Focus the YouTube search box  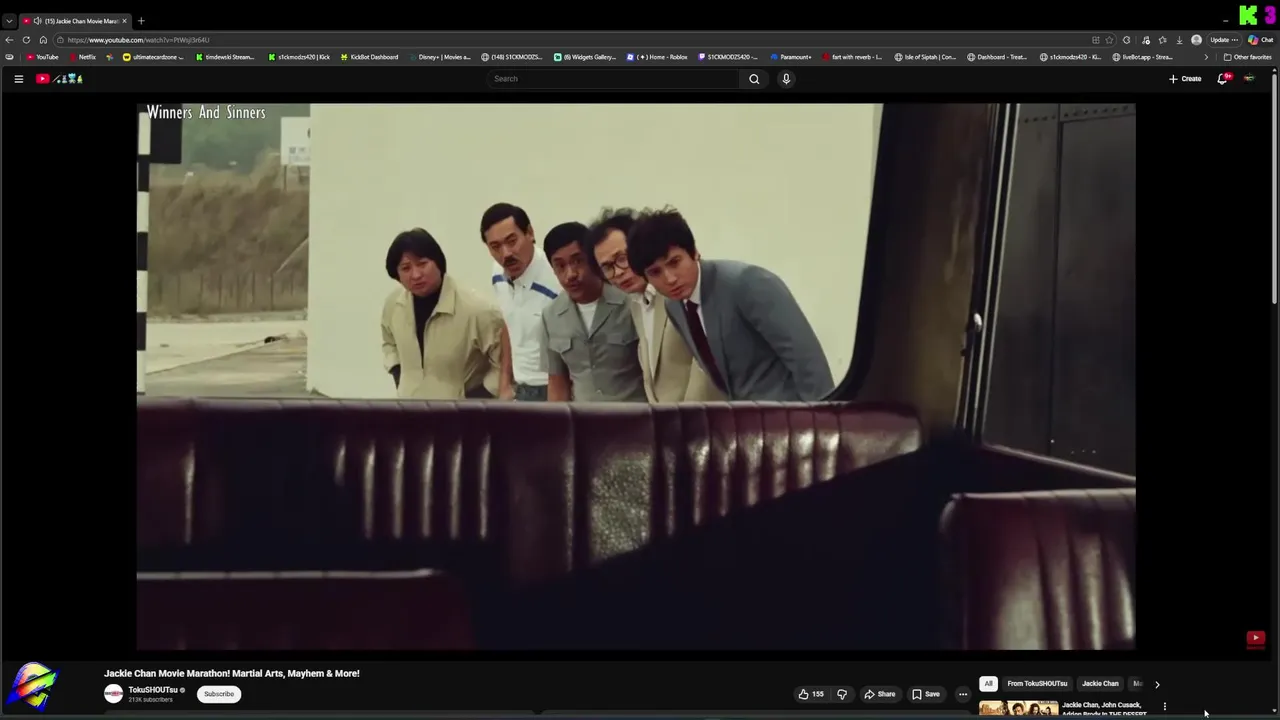point(614,79)
